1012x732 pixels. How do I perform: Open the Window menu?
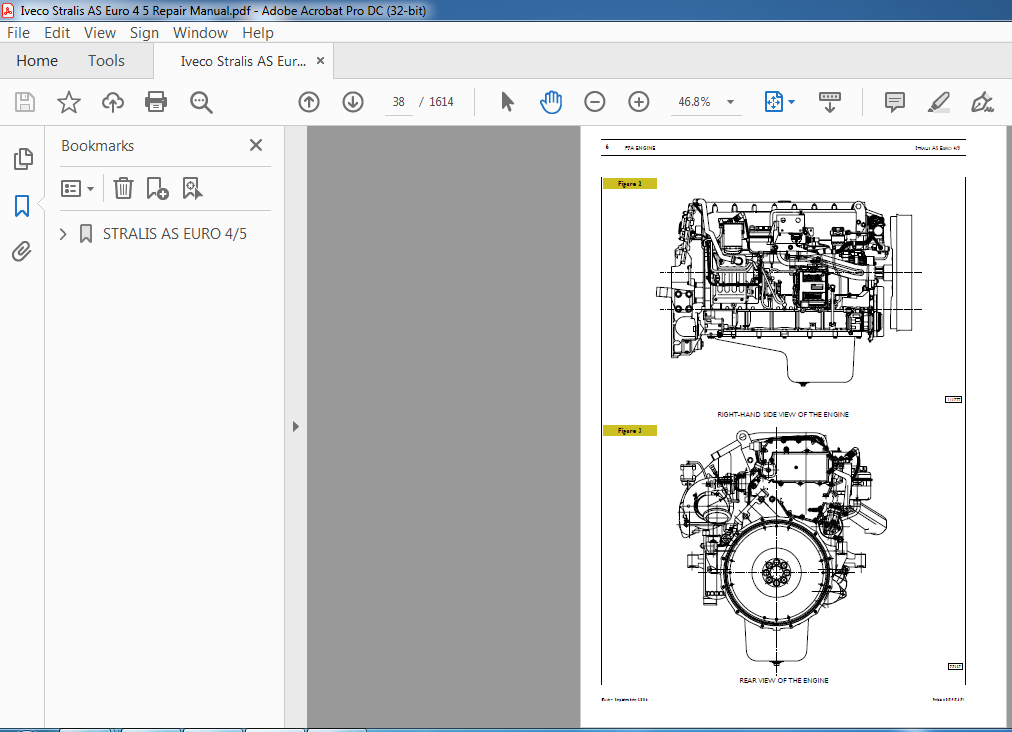click(x=200, y=33)
